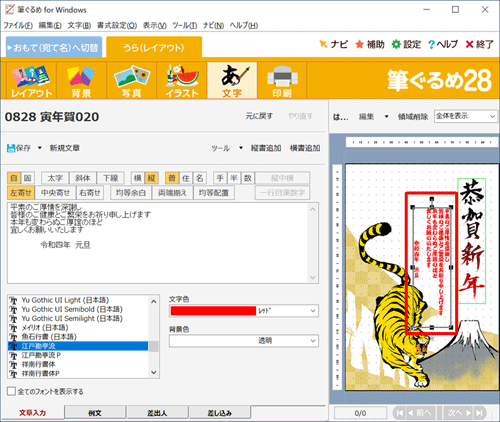Click 新規文章 new text button
This screenshot has width=500, height=422.
click(65, 148)
